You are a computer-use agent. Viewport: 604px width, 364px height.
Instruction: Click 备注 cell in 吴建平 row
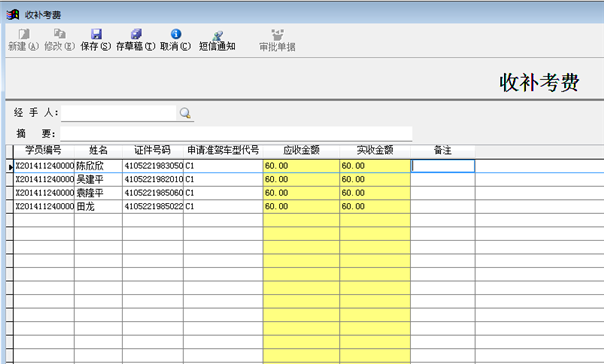[443, 179]
